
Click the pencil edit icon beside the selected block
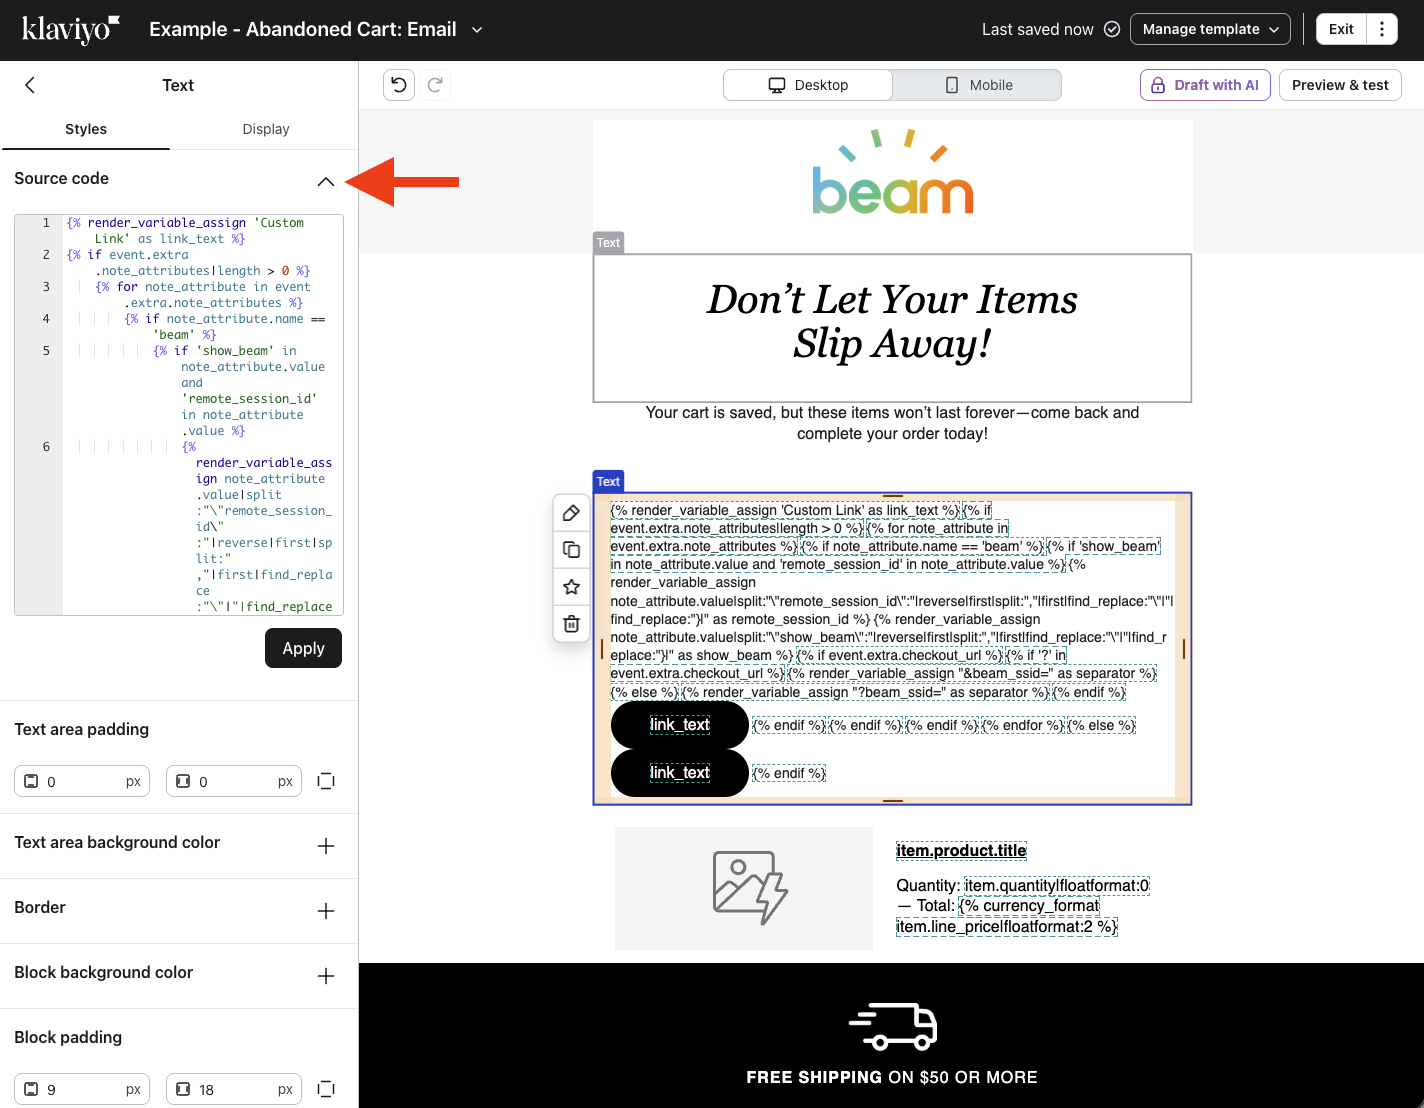(571, 513)
